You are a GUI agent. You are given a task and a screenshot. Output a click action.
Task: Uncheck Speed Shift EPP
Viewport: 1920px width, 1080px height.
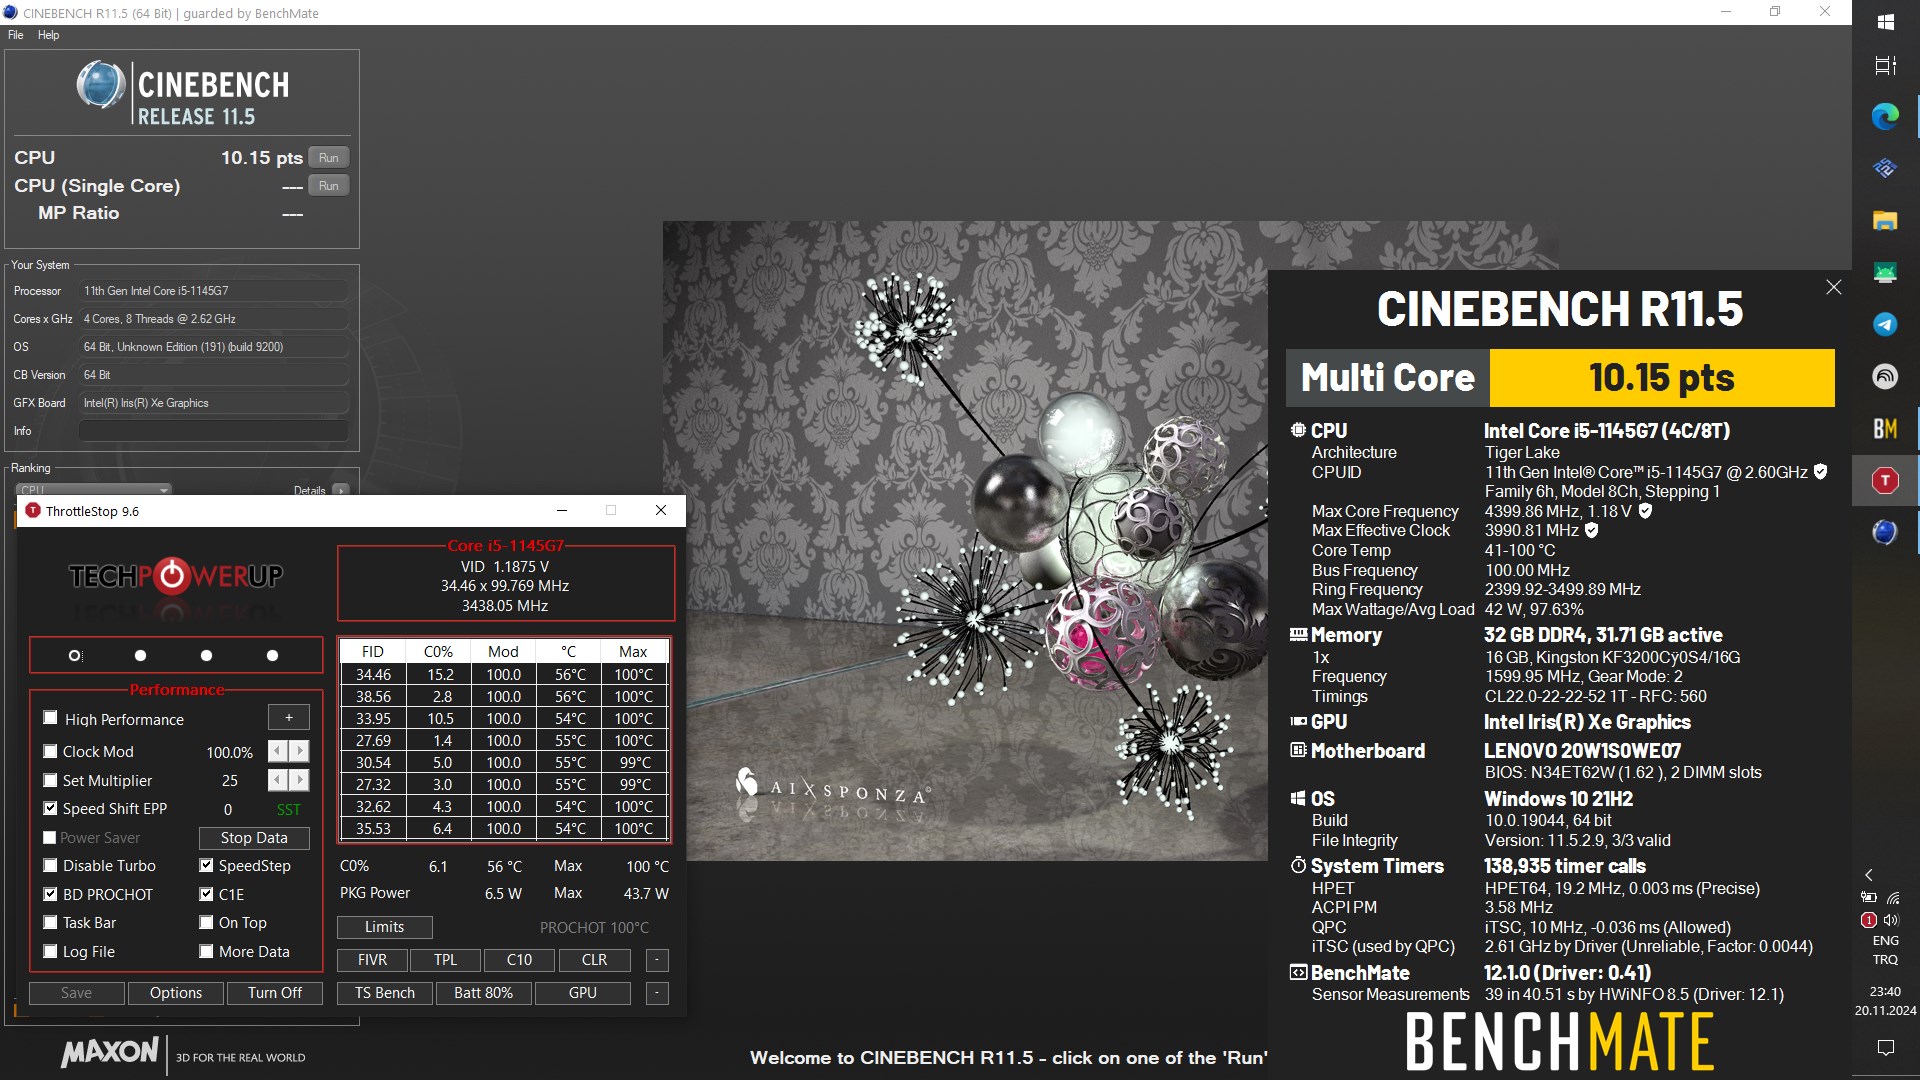click(x=50, y=808)
